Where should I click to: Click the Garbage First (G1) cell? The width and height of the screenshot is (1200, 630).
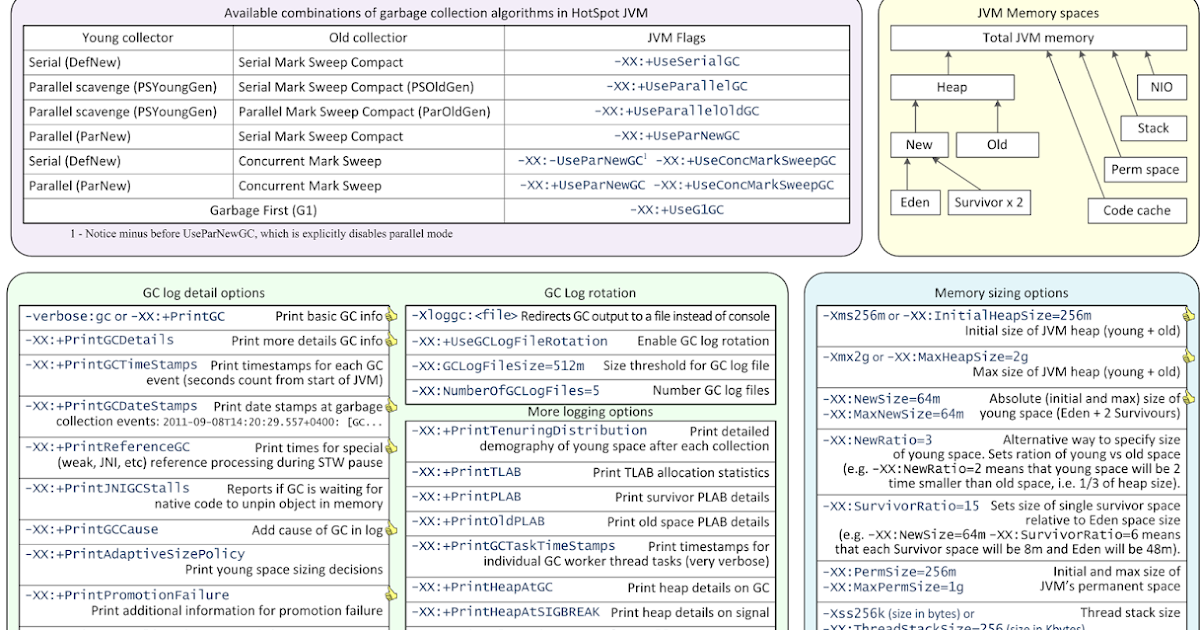point(263,210)
